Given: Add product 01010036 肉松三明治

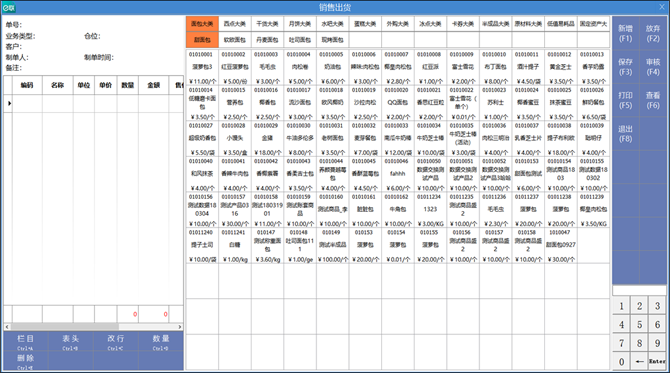Looking at the screenshot, I should pyautogui.click(x=495, y=138).
